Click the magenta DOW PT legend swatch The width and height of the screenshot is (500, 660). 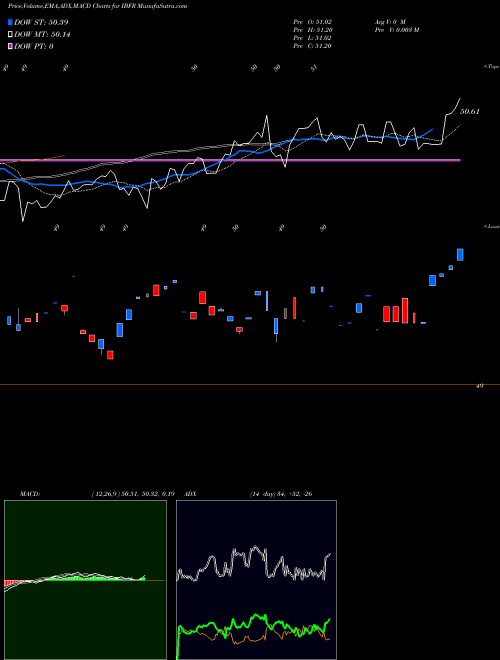pyautogui.click(x=11, y=46)
